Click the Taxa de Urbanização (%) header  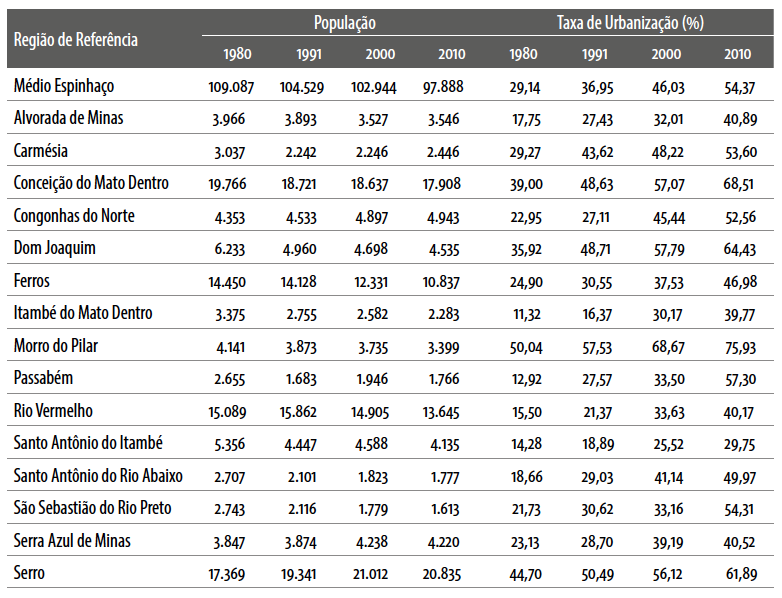click(x=631, y=22)
